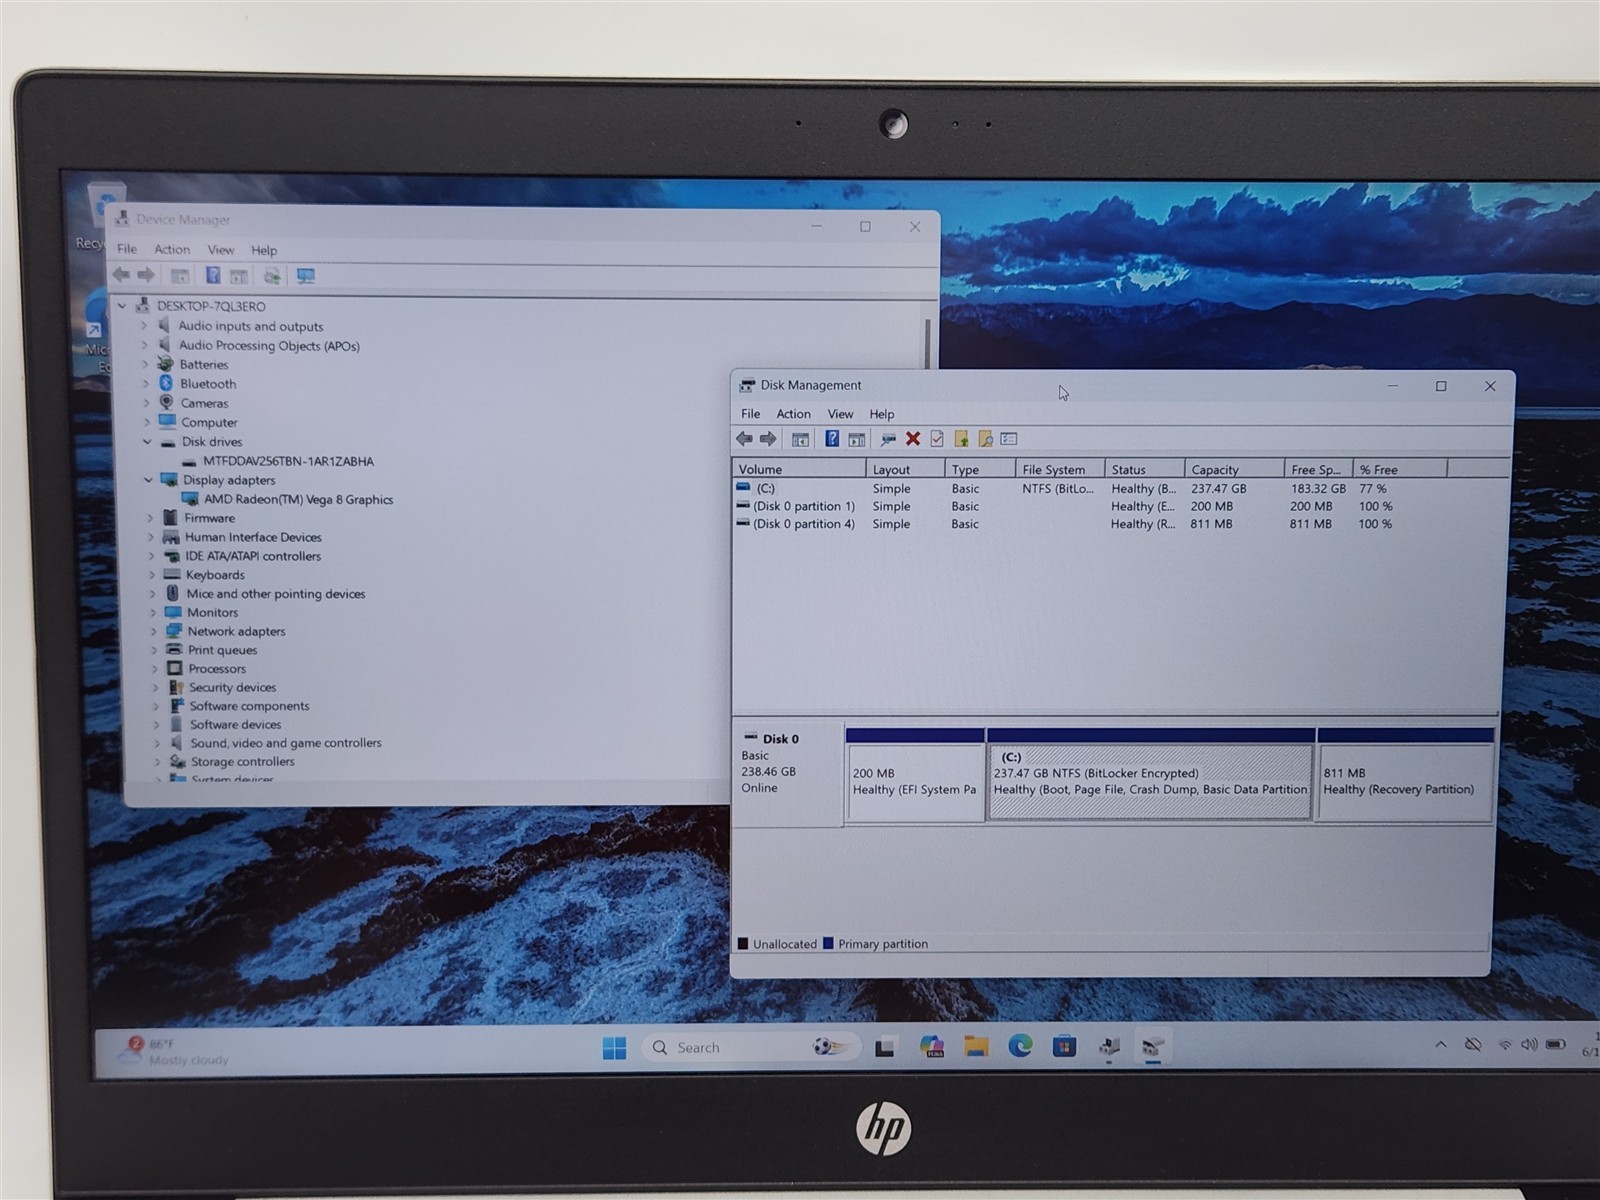Click the folder with magnifier icon
Viewport: 1600px width, 1200px height.
point(985,439)
